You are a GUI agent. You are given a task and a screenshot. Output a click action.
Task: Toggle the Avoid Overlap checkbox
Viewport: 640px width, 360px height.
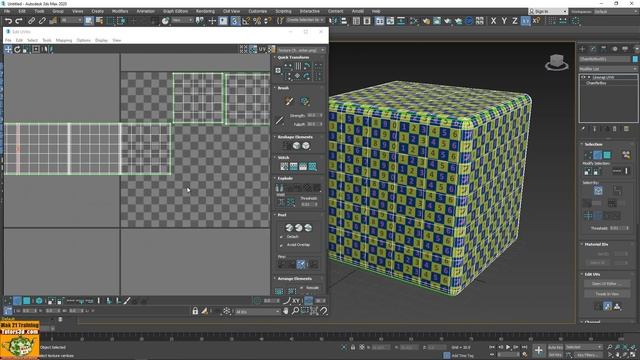tap(281, 245)
